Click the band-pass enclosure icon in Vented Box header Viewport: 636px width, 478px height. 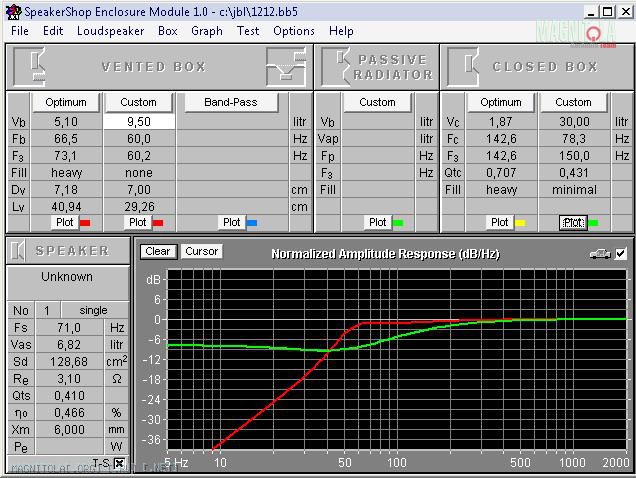[x=286, y=67]
